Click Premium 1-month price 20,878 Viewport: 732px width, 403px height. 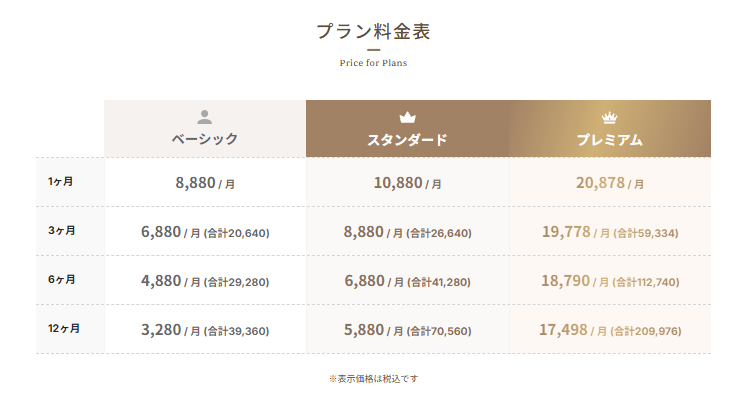(x=600, y=183)
